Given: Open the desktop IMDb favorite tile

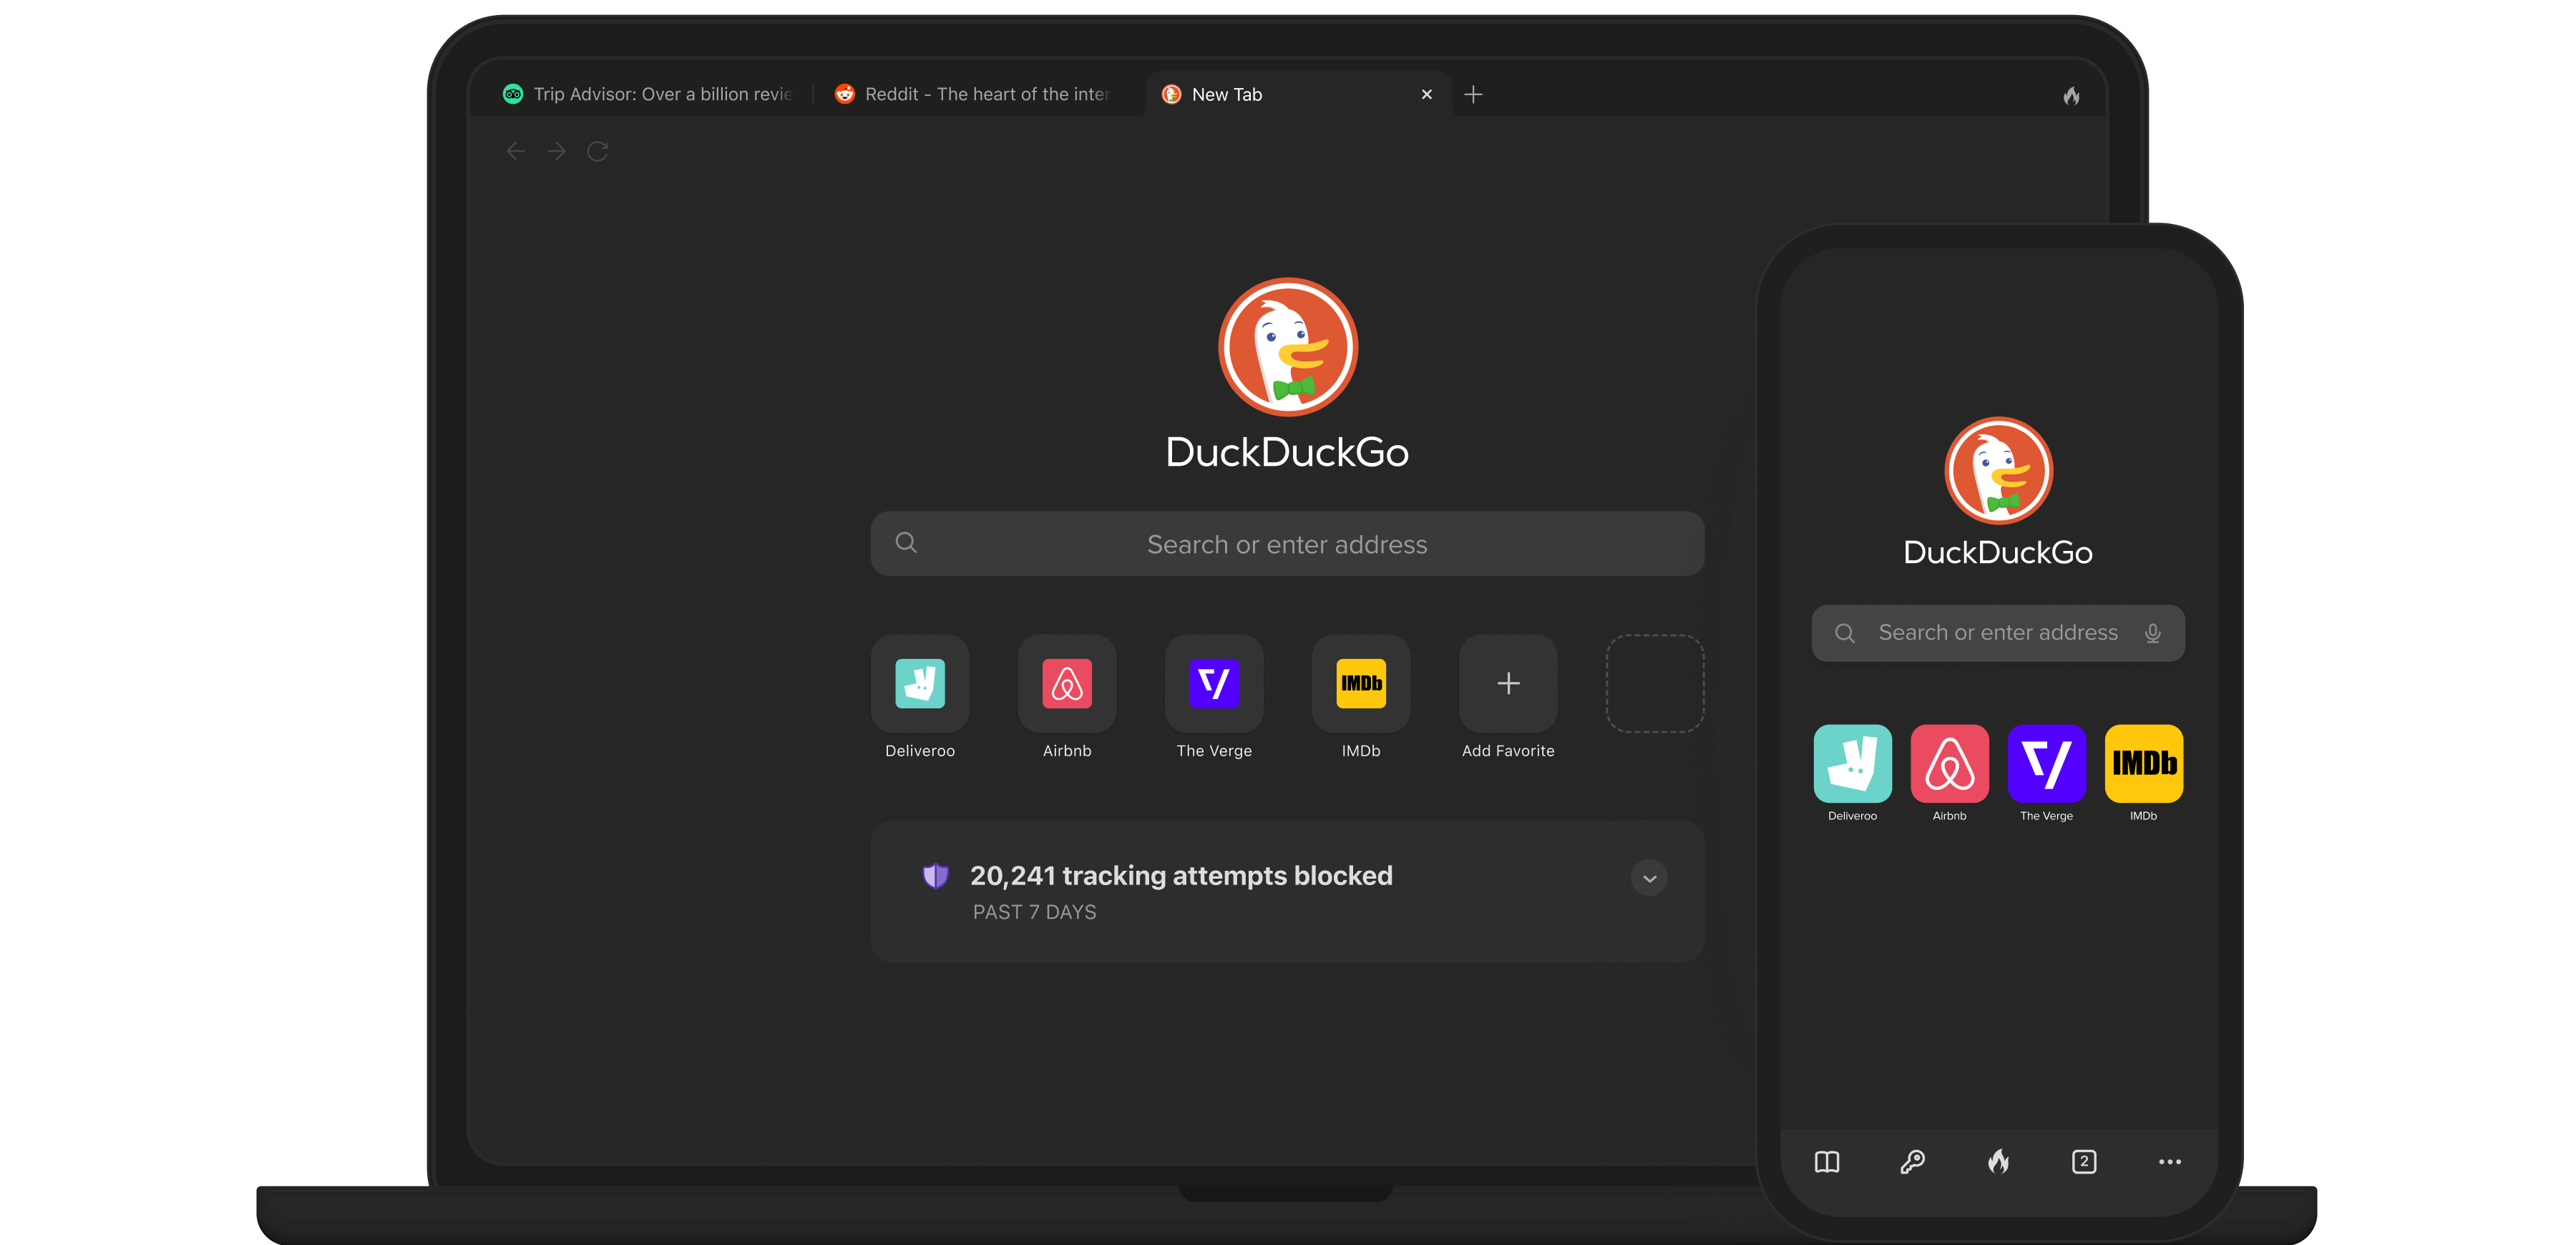Looking at the screenshot, I should tap(1360, 684).
